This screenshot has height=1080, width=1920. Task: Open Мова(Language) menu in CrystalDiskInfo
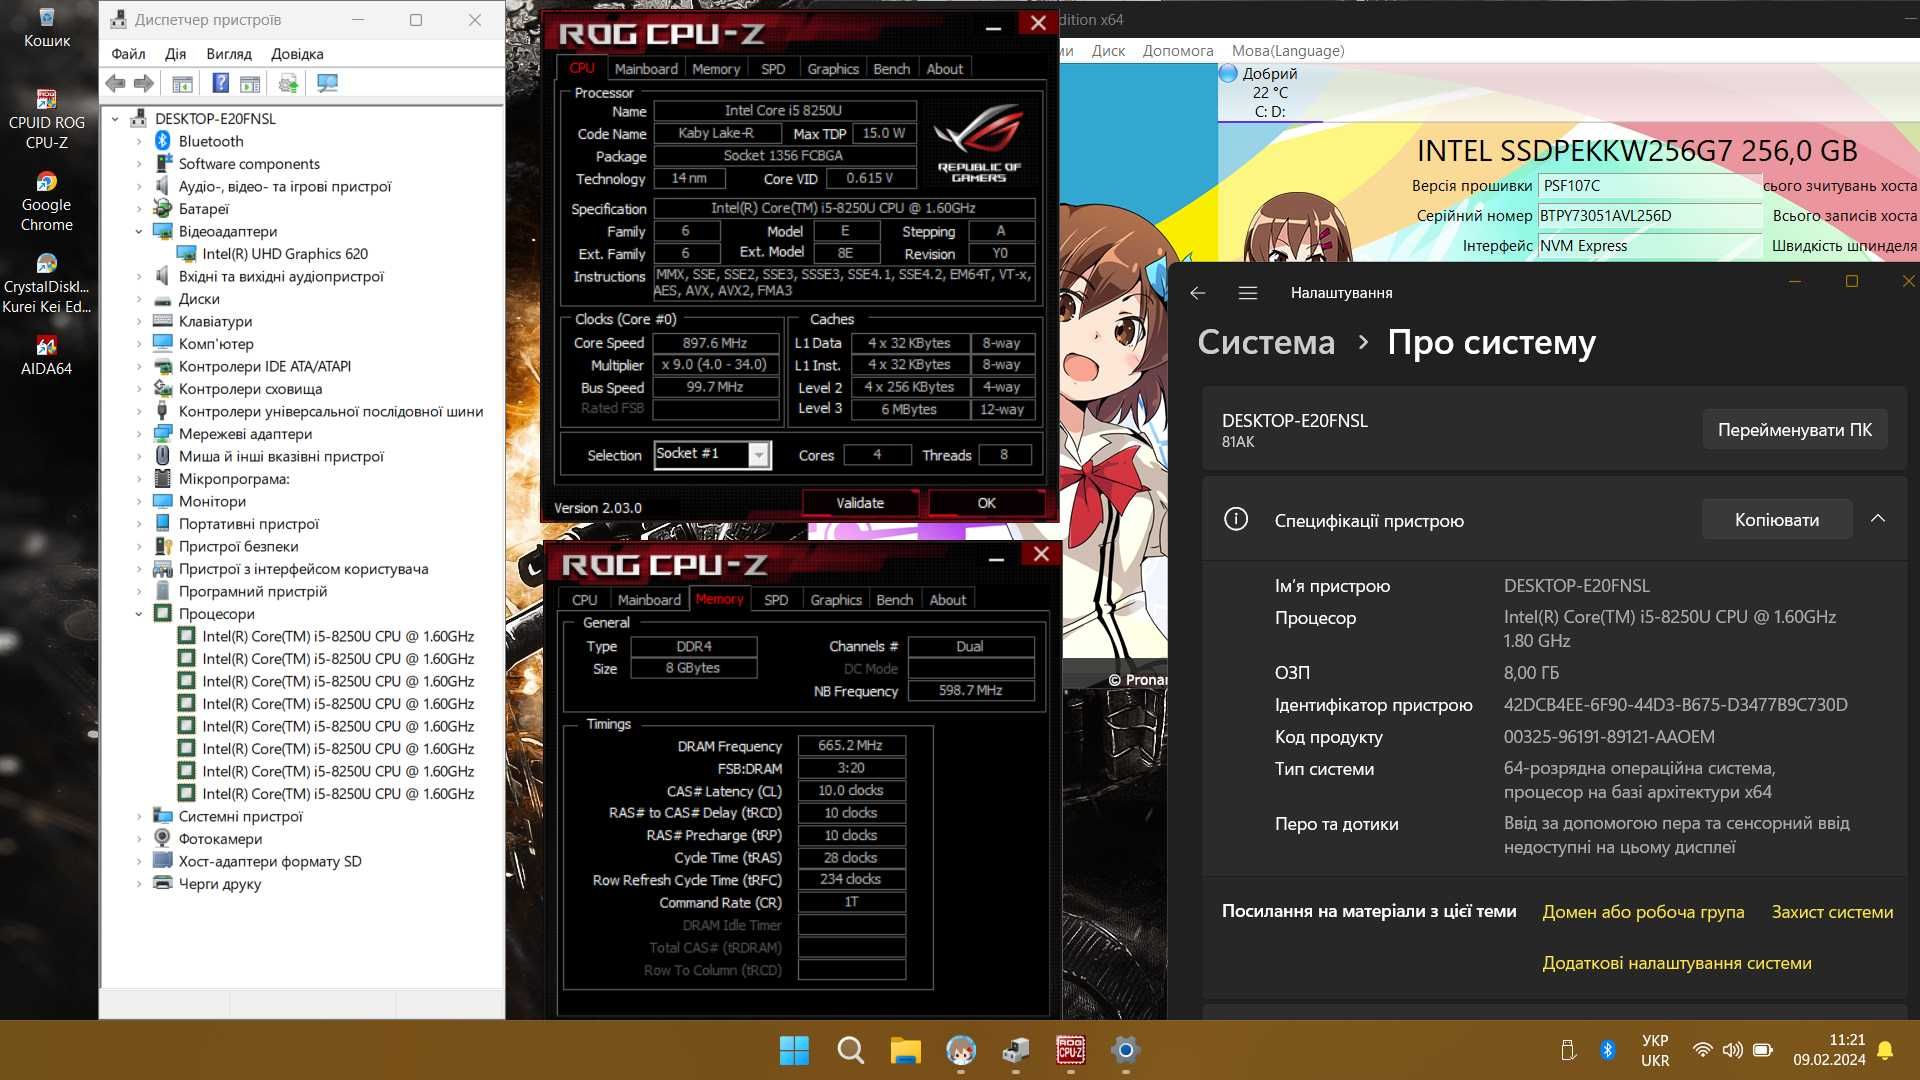click(1288, 51)
